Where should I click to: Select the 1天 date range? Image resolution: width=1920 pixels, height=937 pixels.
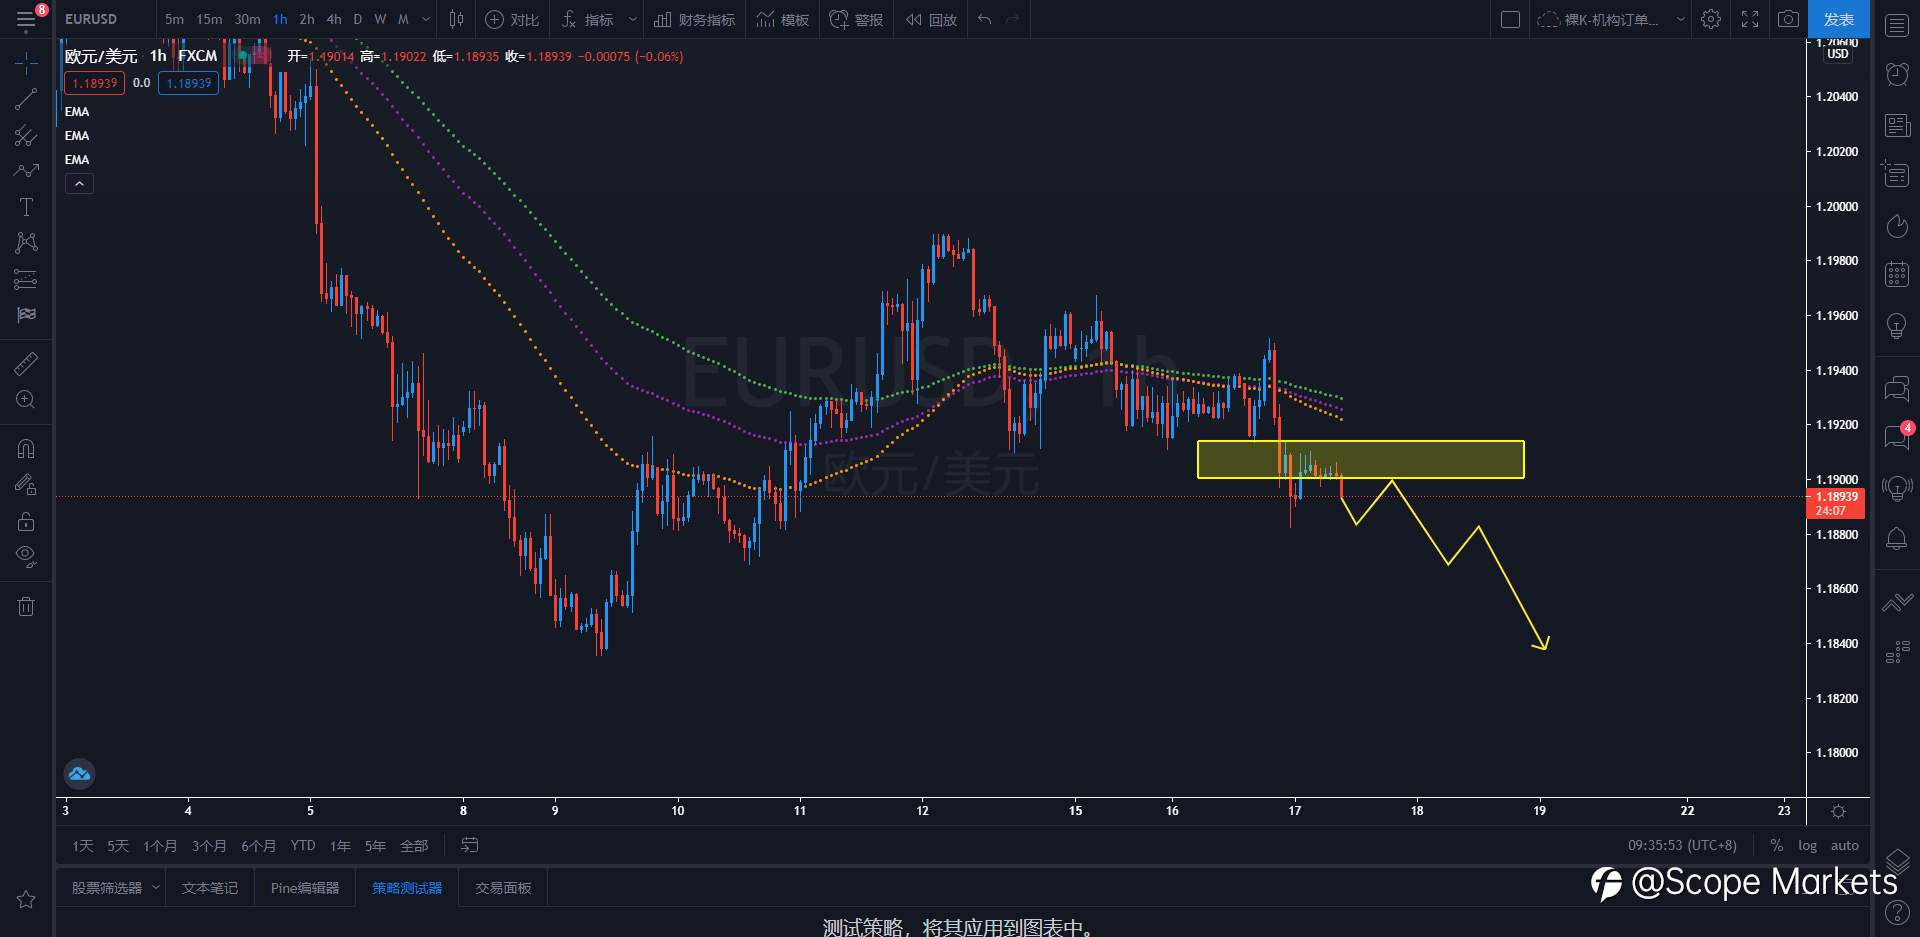83,846
